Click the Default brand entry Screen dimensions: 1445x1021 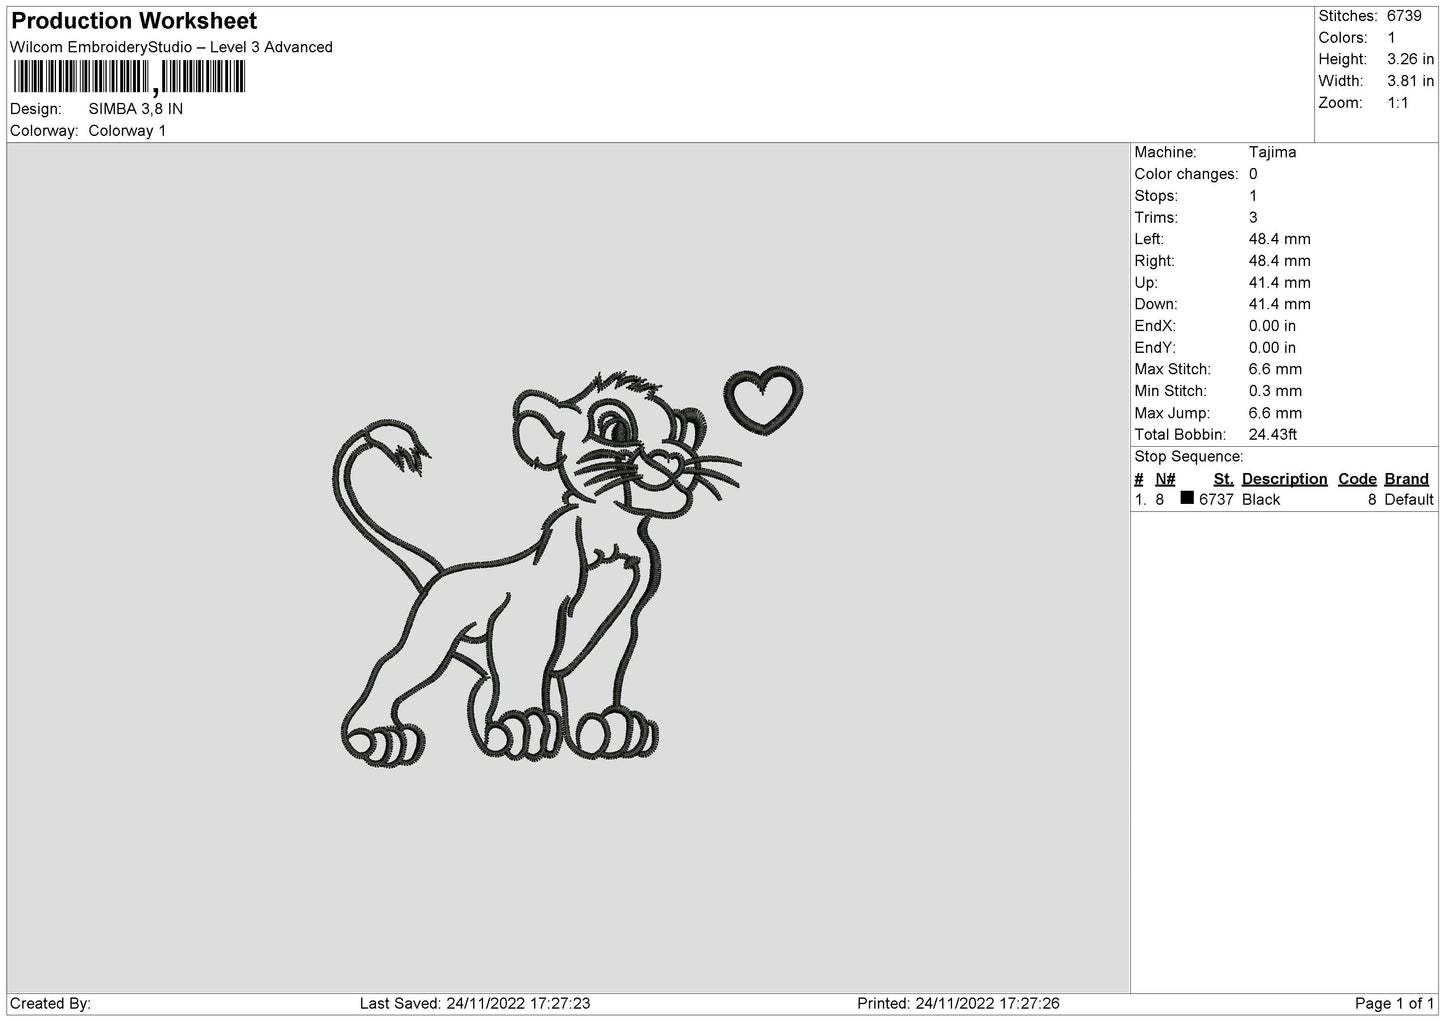1409,500
